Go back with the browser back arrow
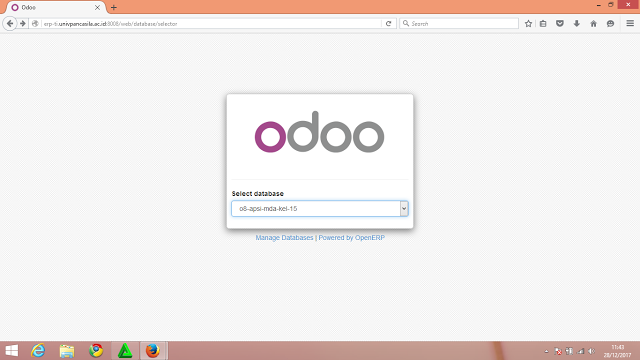 10,24
